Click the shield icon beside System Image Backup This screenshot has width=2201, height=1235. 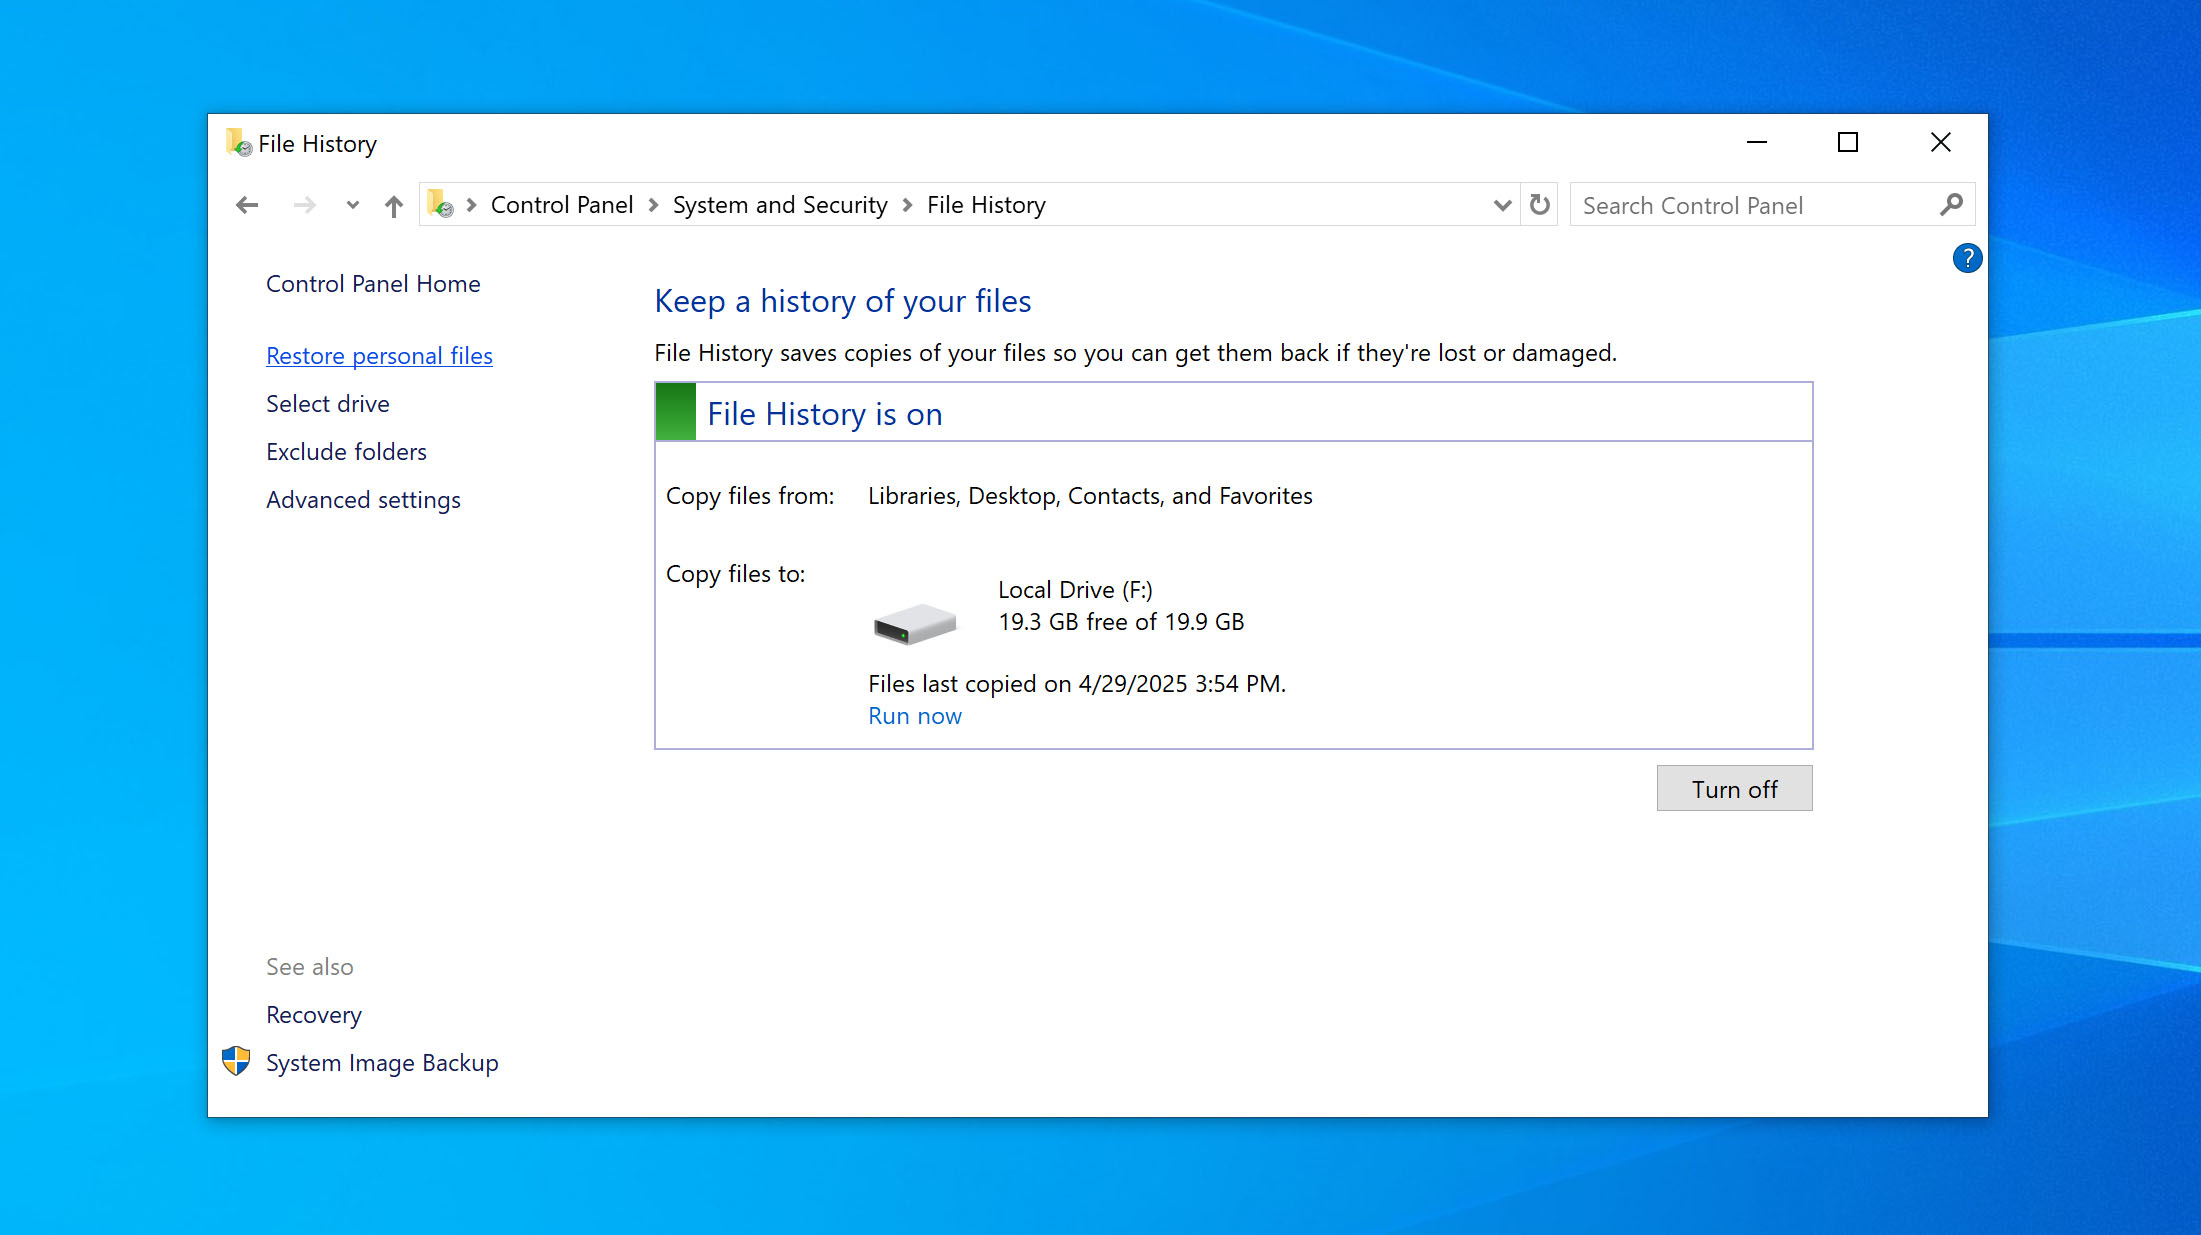(x=236, y=1061)
